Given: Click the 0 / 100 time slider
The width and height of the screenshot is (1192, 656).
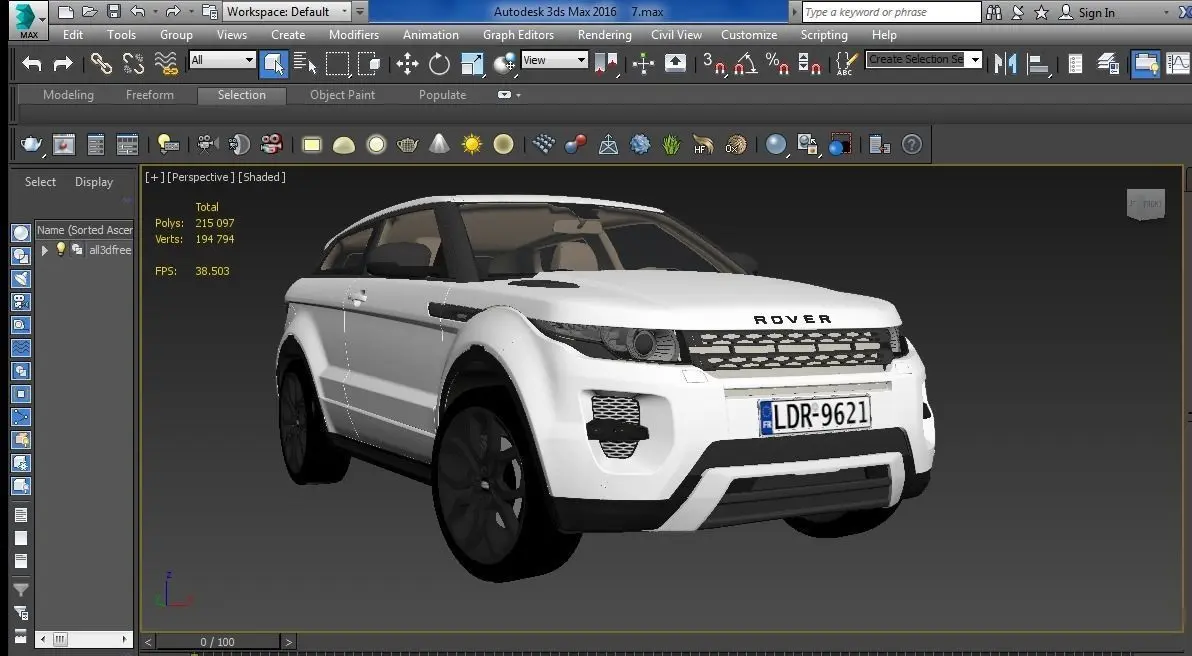Looking at the screenshot, I should (217, 642).
